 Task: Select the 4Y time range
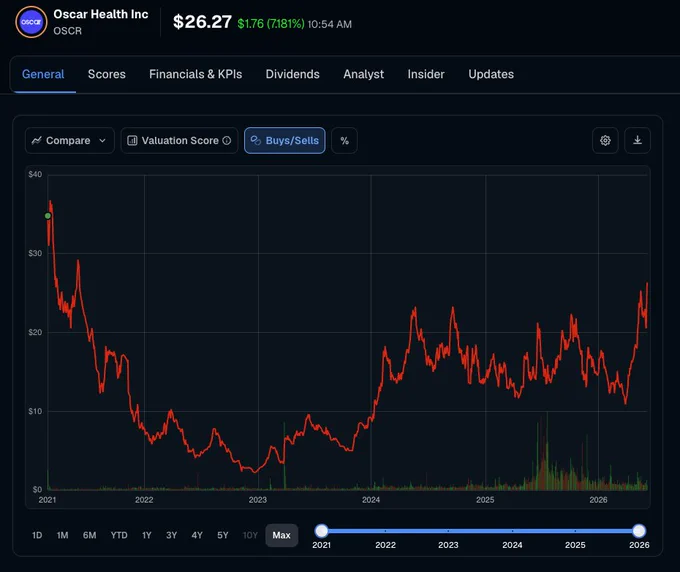coord(197,535)
